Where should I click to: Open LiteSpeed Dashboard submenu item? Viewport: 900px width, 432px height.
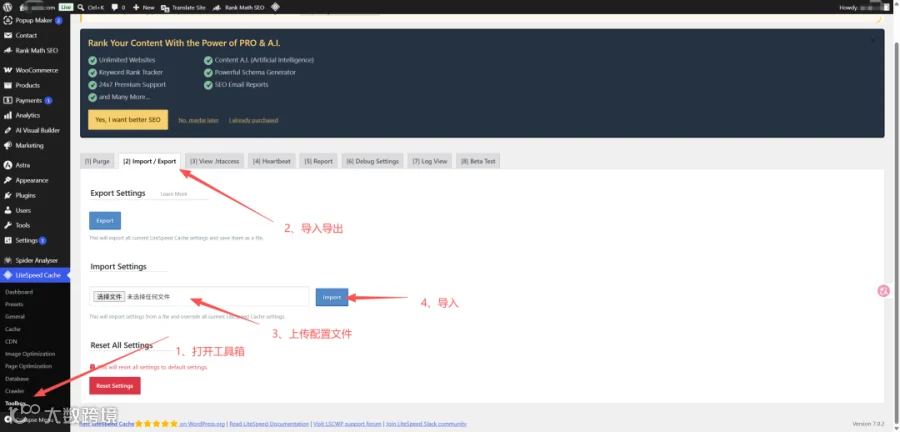(19, 292)
